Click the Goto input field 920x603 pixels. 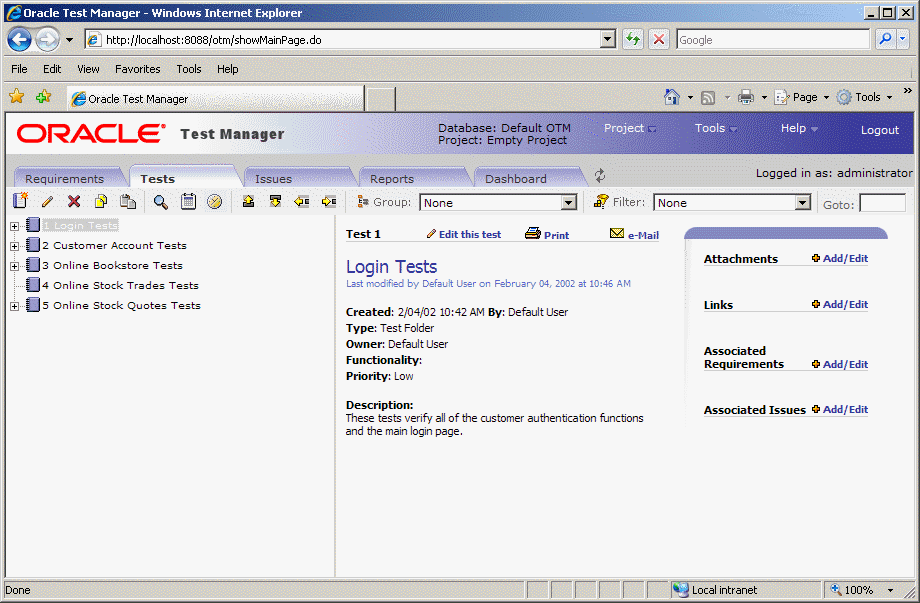pos(883,204)
